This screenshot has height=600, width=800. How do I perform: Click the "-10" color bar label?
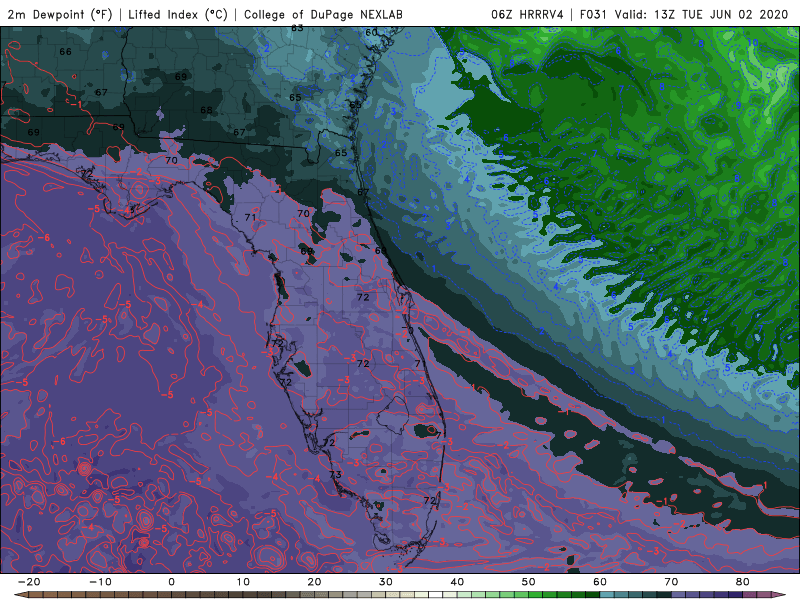100,582
